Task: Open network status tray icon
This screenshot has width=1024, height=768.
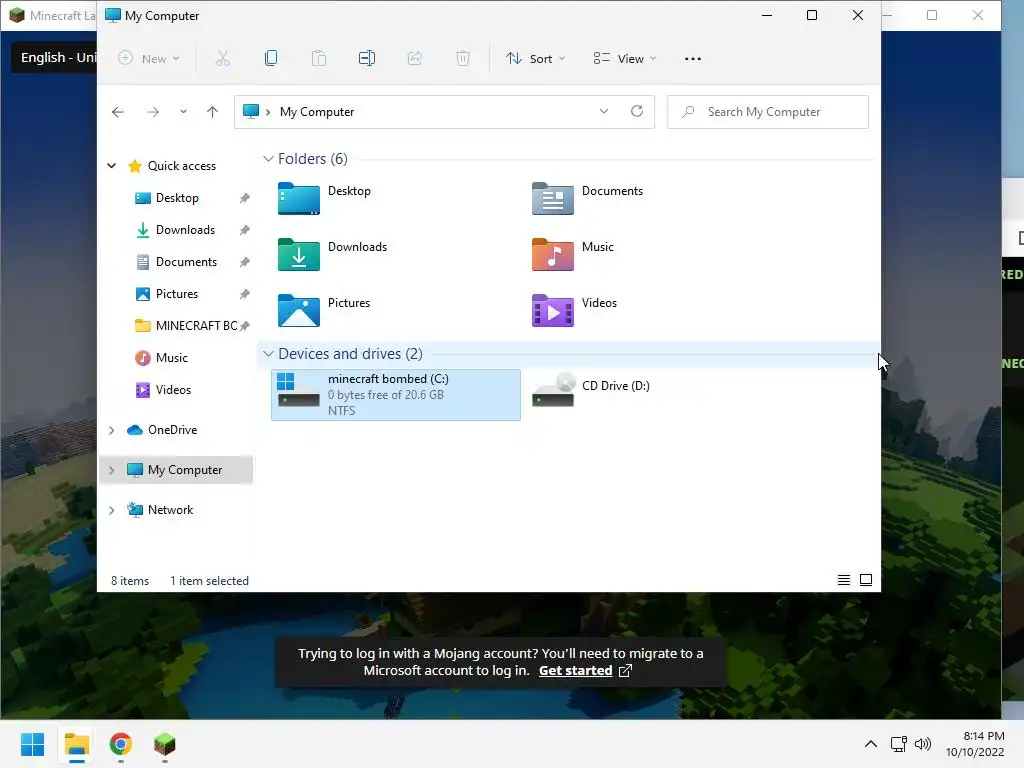Action: tap(899, 744)
